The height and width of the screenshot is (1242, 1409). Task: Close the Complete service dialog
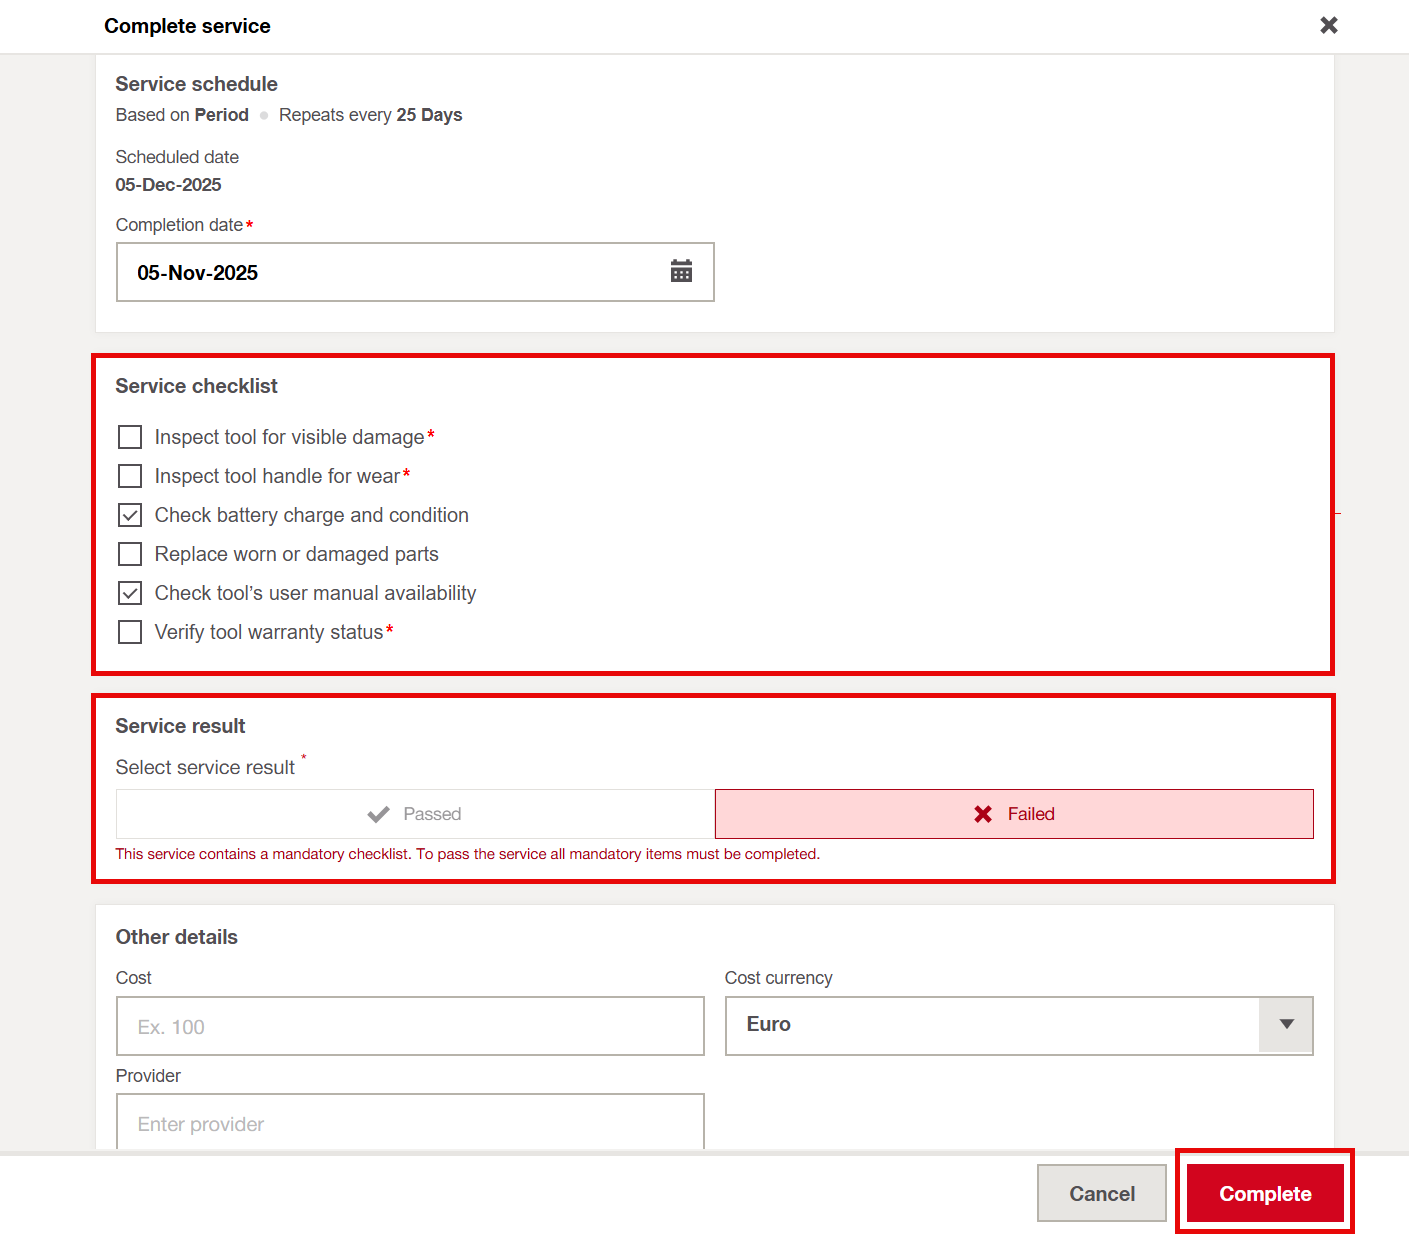point(1328,25)
